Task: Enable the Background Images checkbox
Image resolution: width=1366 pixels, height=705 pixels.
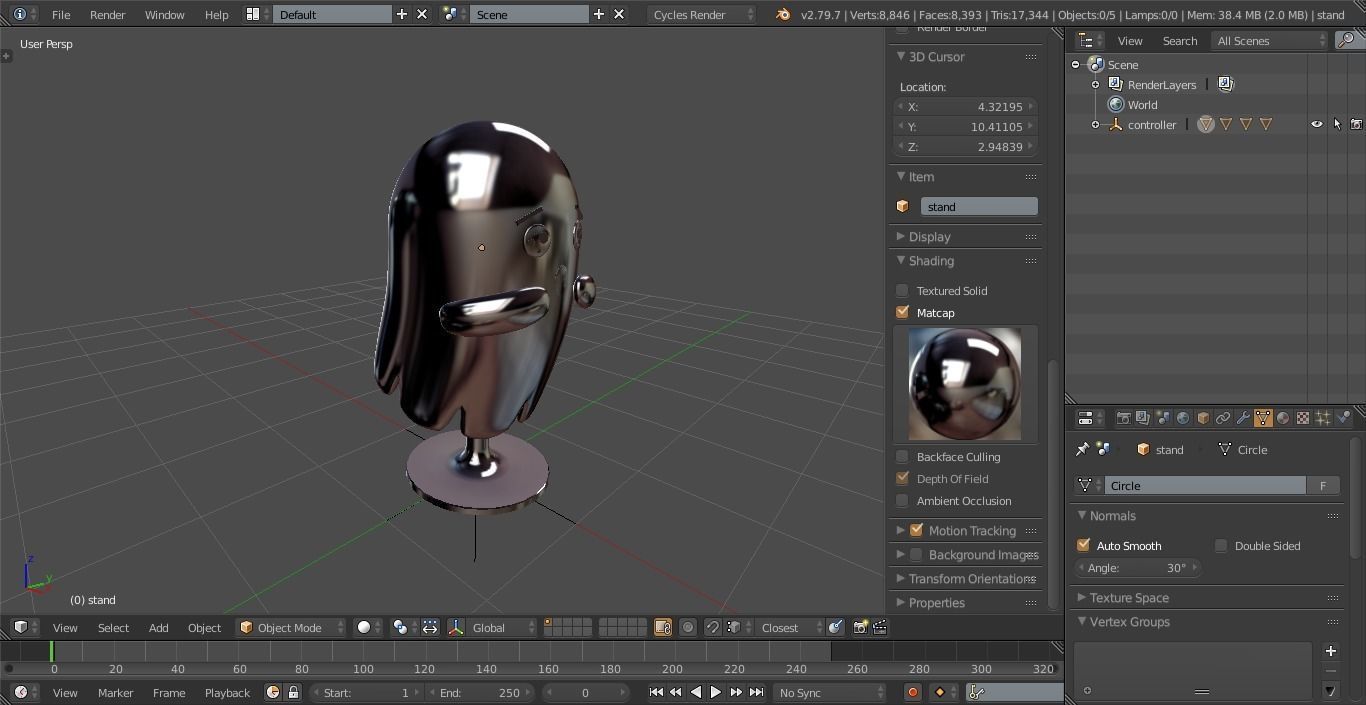Action: click(916, 554)
